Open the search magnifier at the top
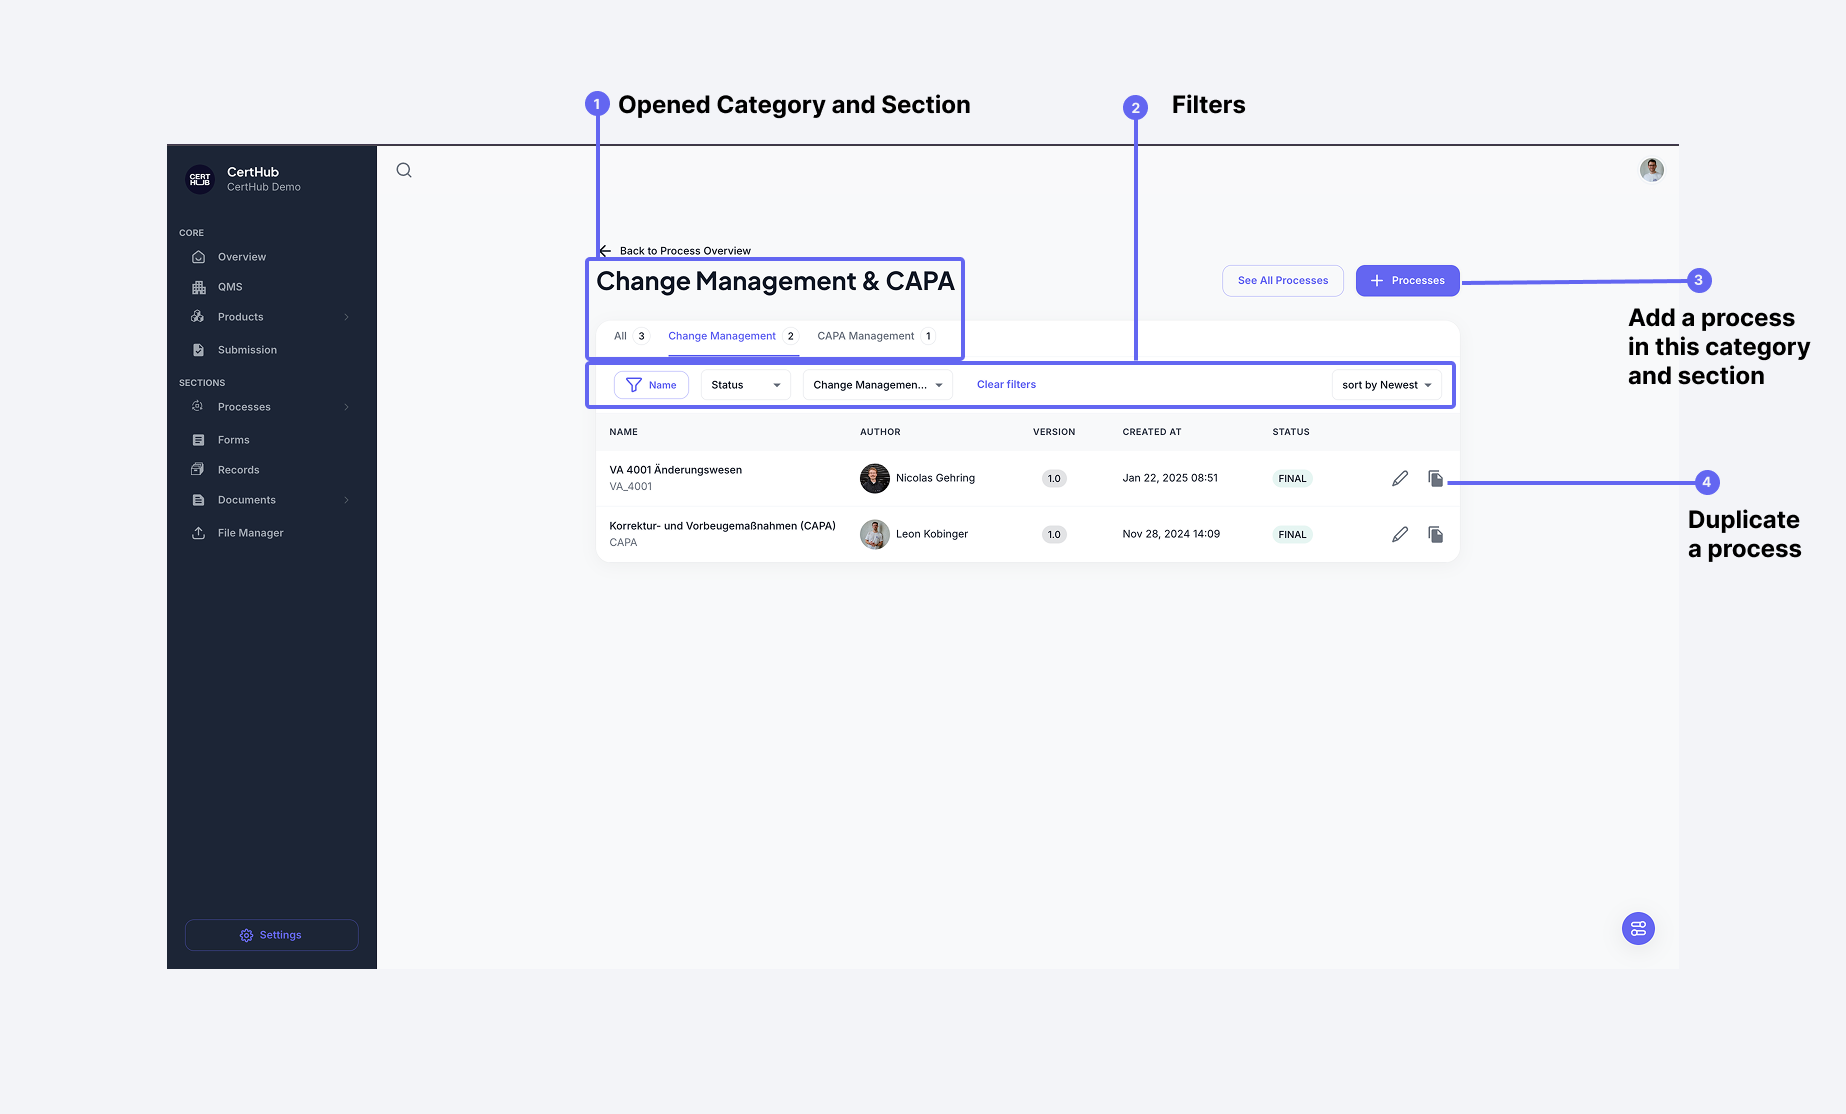 click(403, 169)
